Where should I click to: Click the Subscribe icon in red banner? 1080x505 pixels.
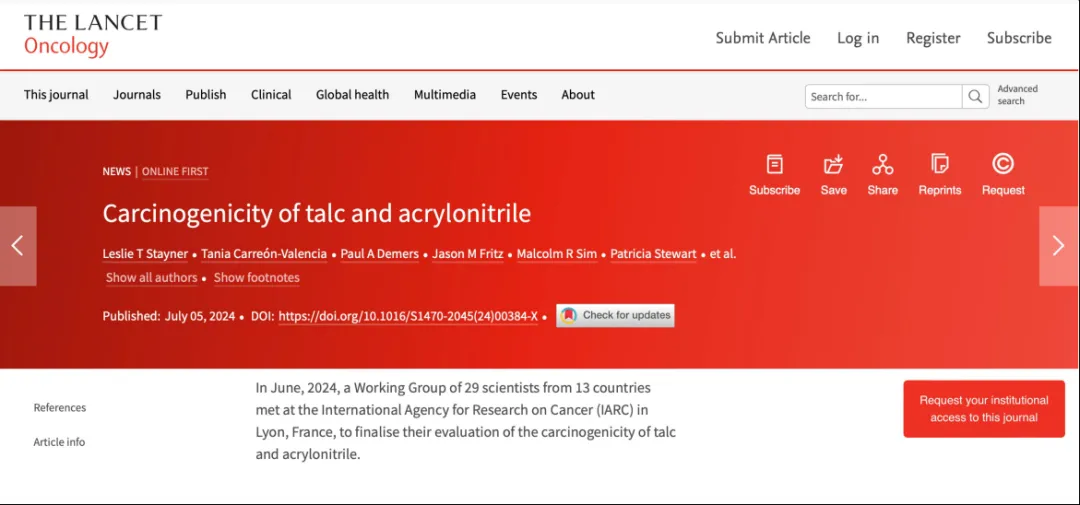click(x=774, y=165)
